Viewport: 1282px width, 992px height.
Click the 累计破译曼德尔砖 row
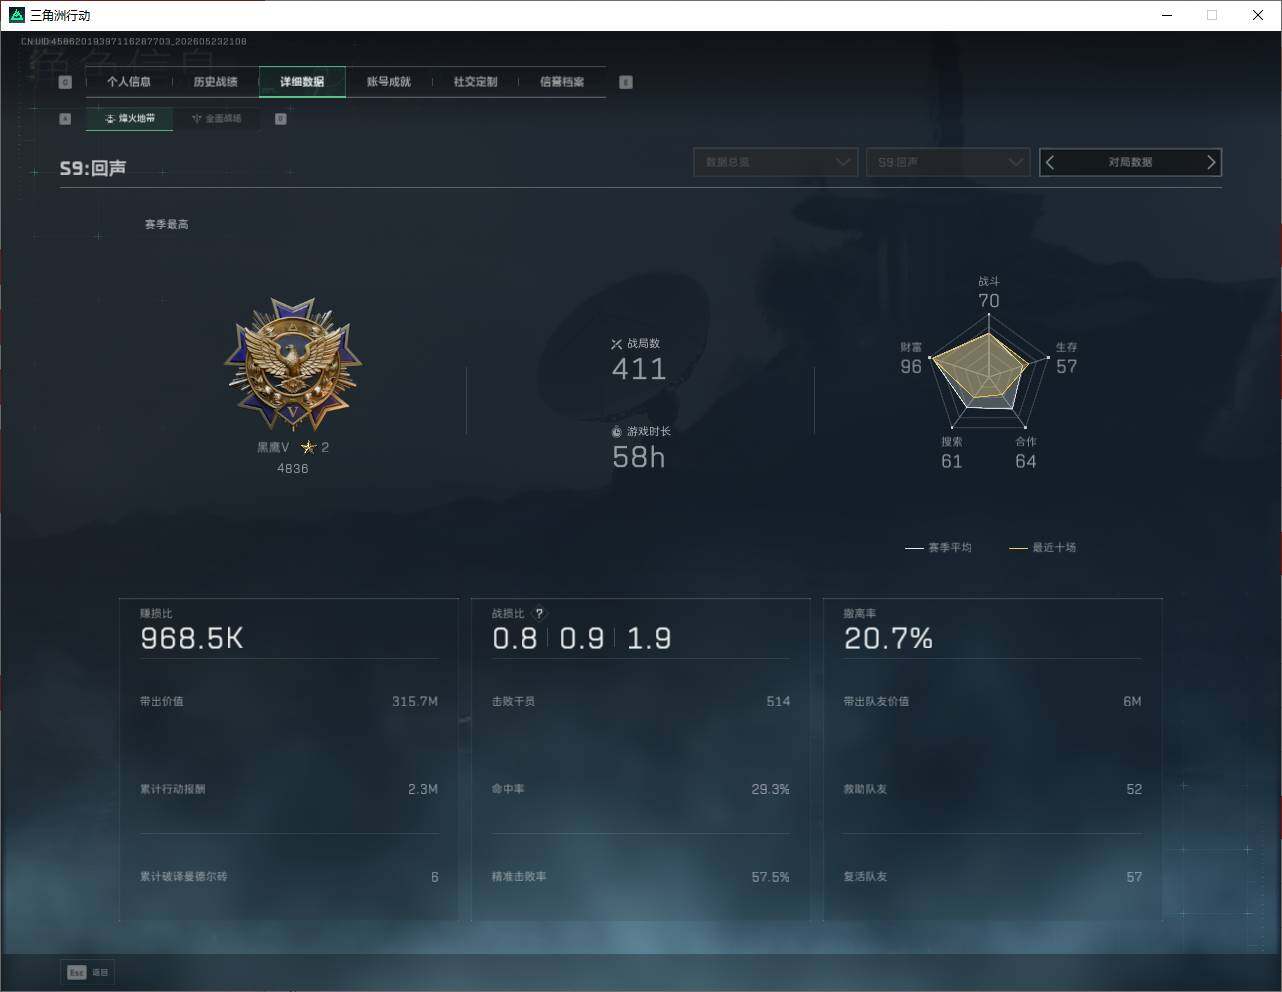click(x=289, y=877)
